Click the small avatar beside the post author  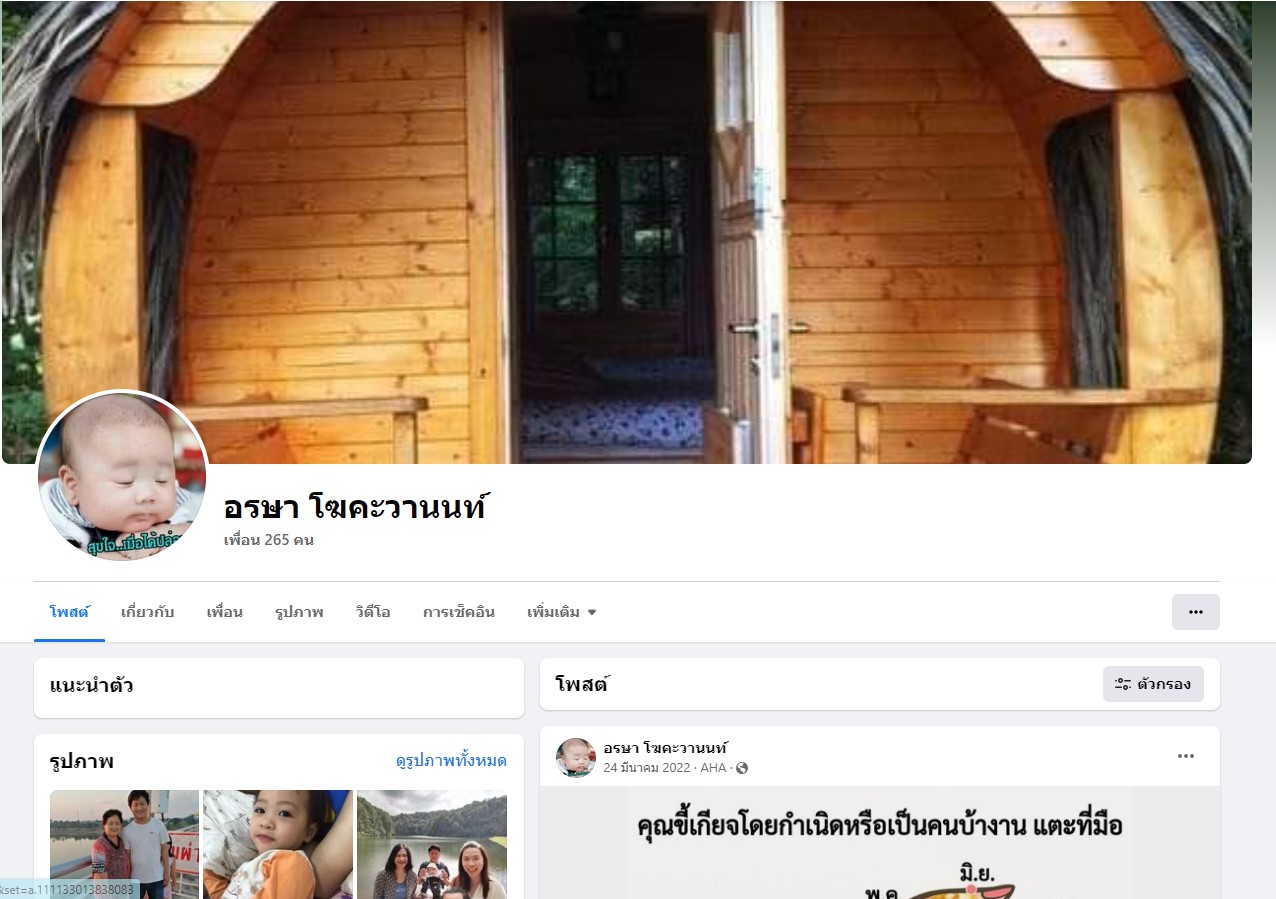(x=576, y=758)
